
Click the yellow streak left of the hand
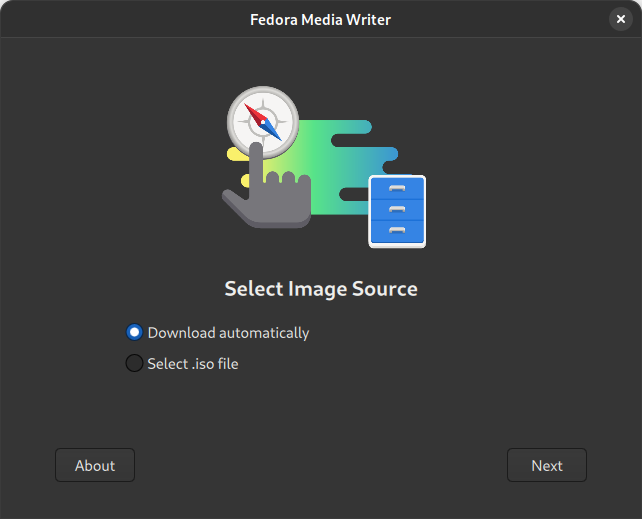click(237, 154)
